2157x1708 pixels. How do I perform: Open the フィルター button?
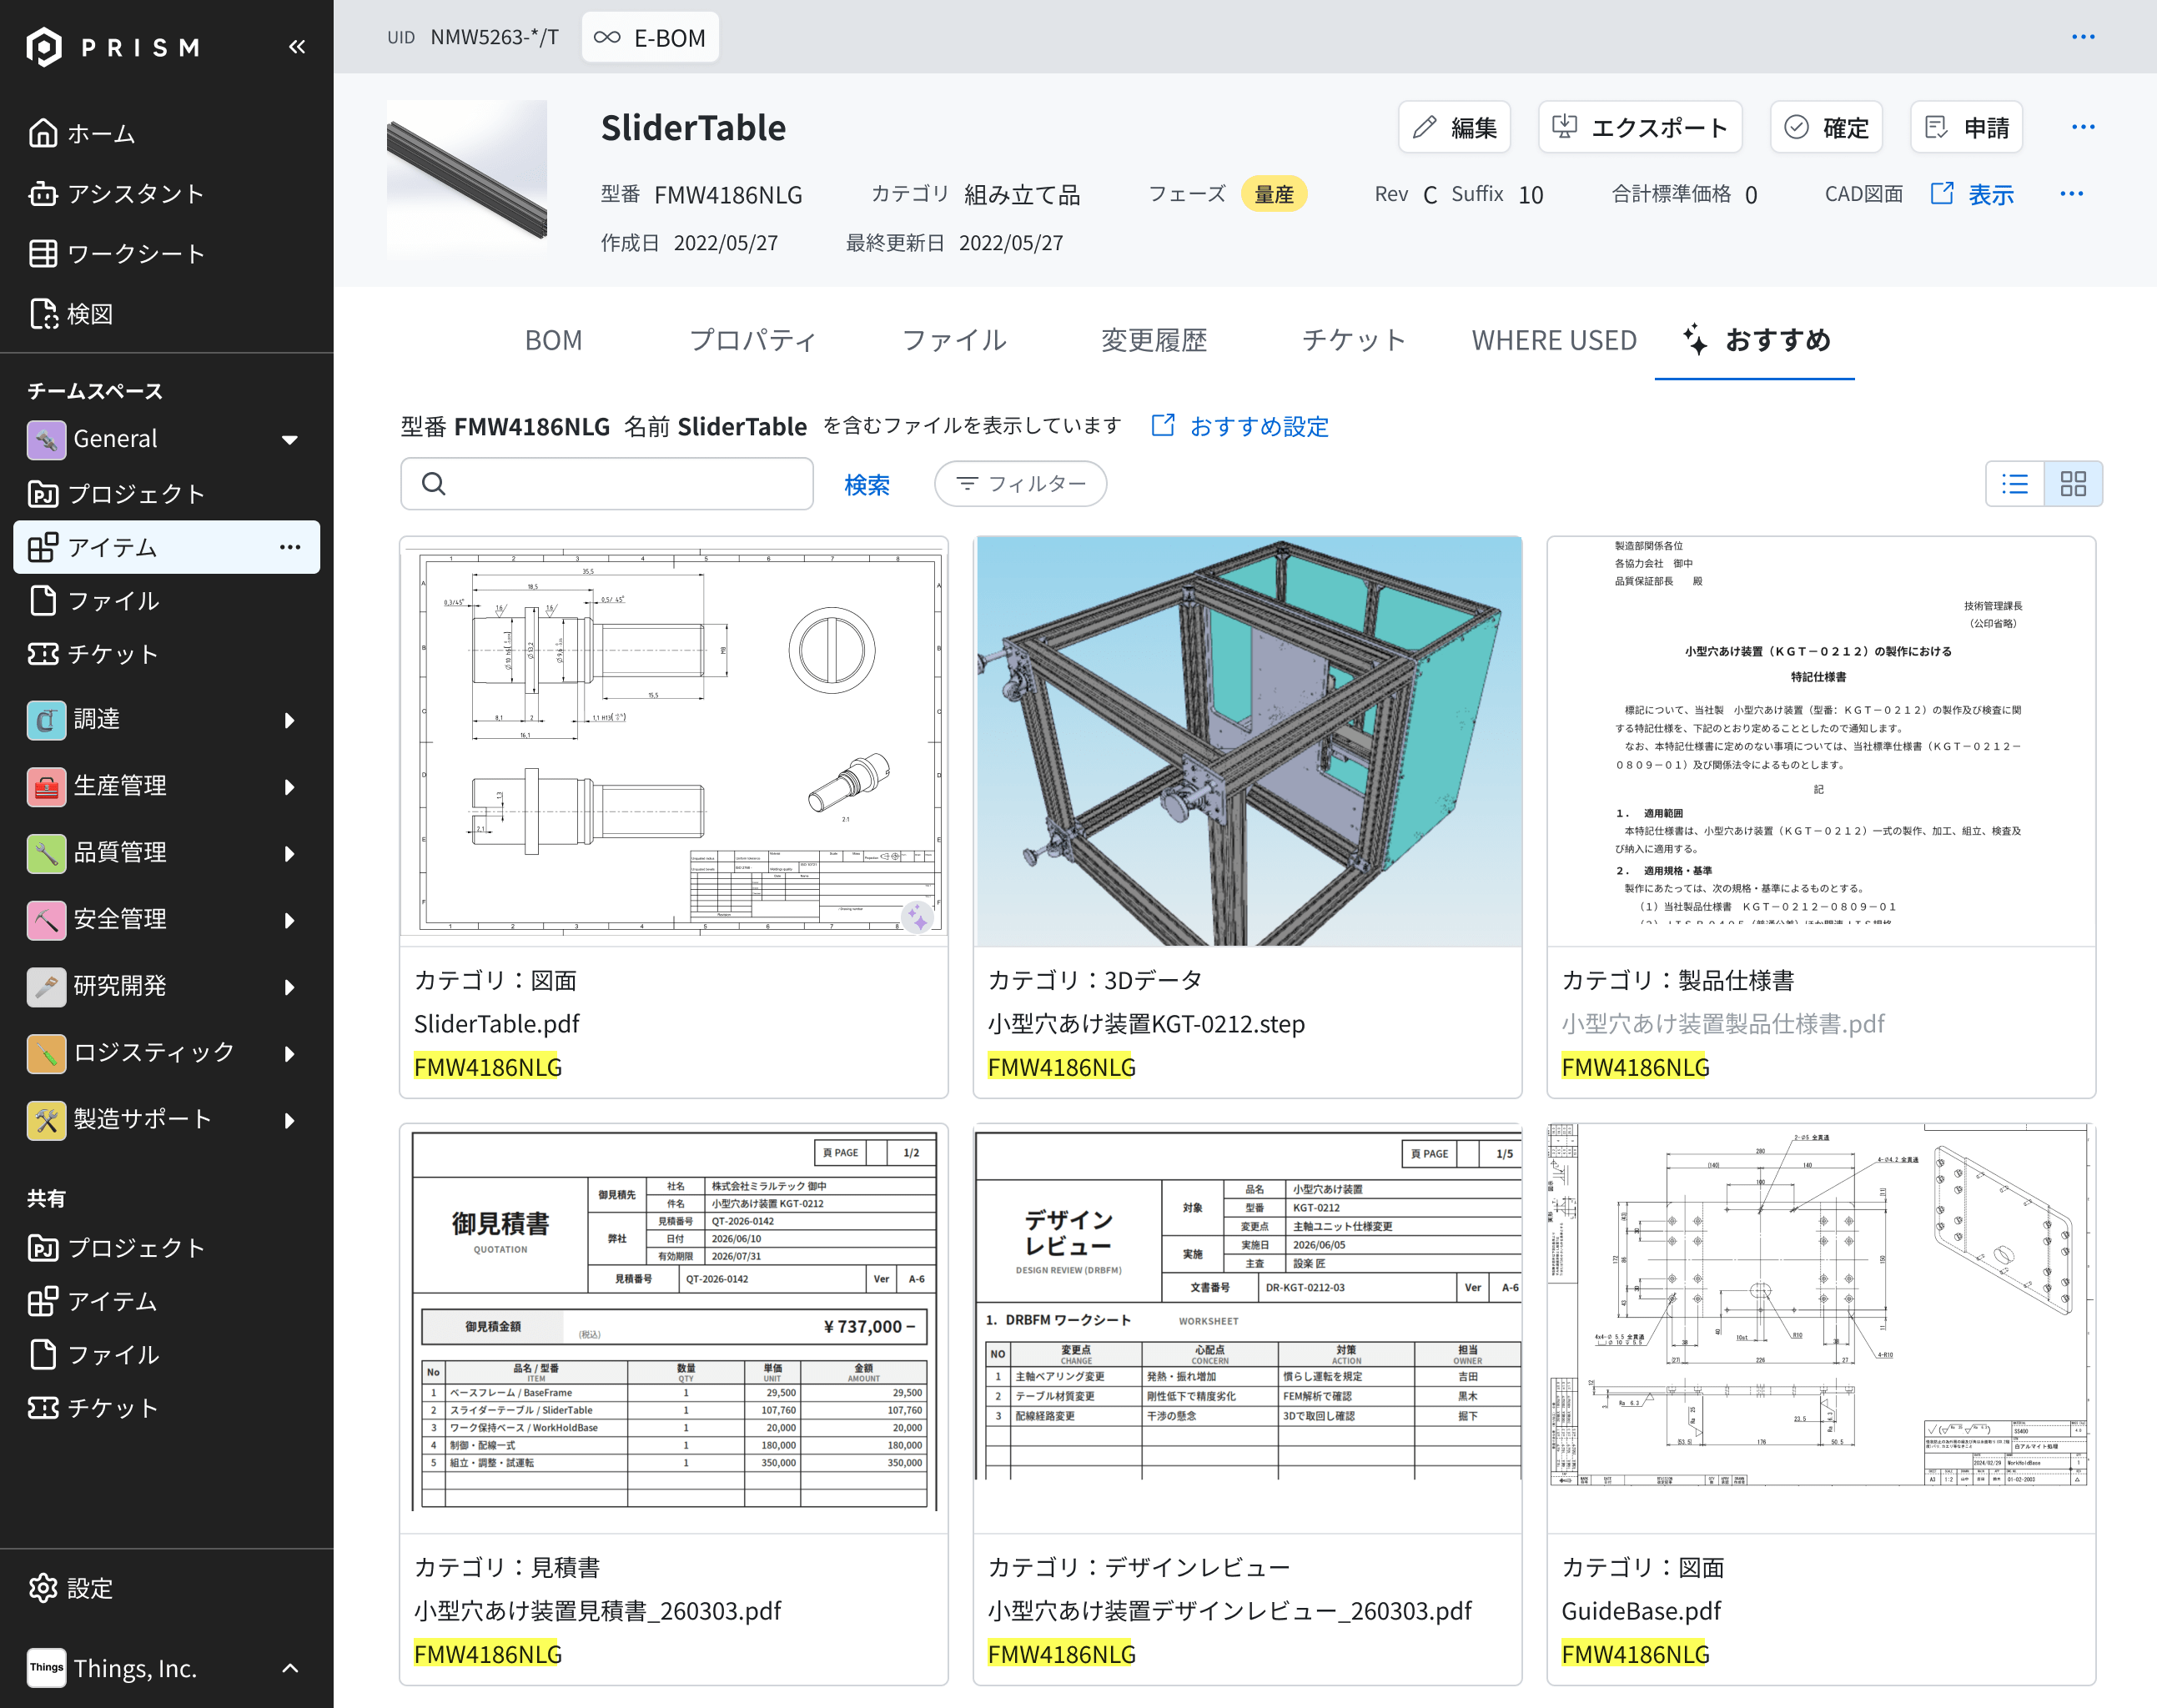pos(1021,484)
